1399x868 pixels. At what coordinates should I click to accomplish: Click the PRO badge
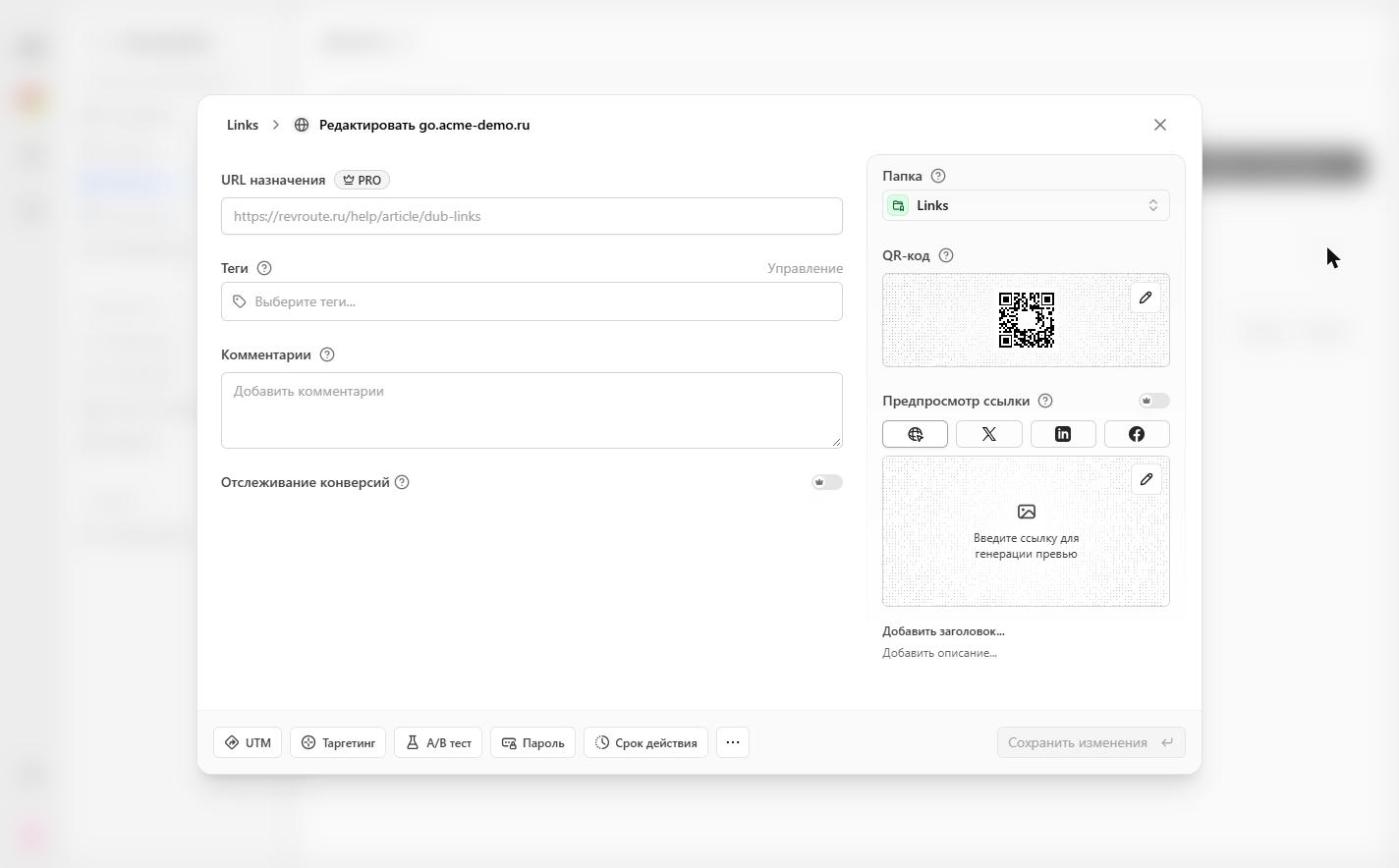tap(362, 180)
